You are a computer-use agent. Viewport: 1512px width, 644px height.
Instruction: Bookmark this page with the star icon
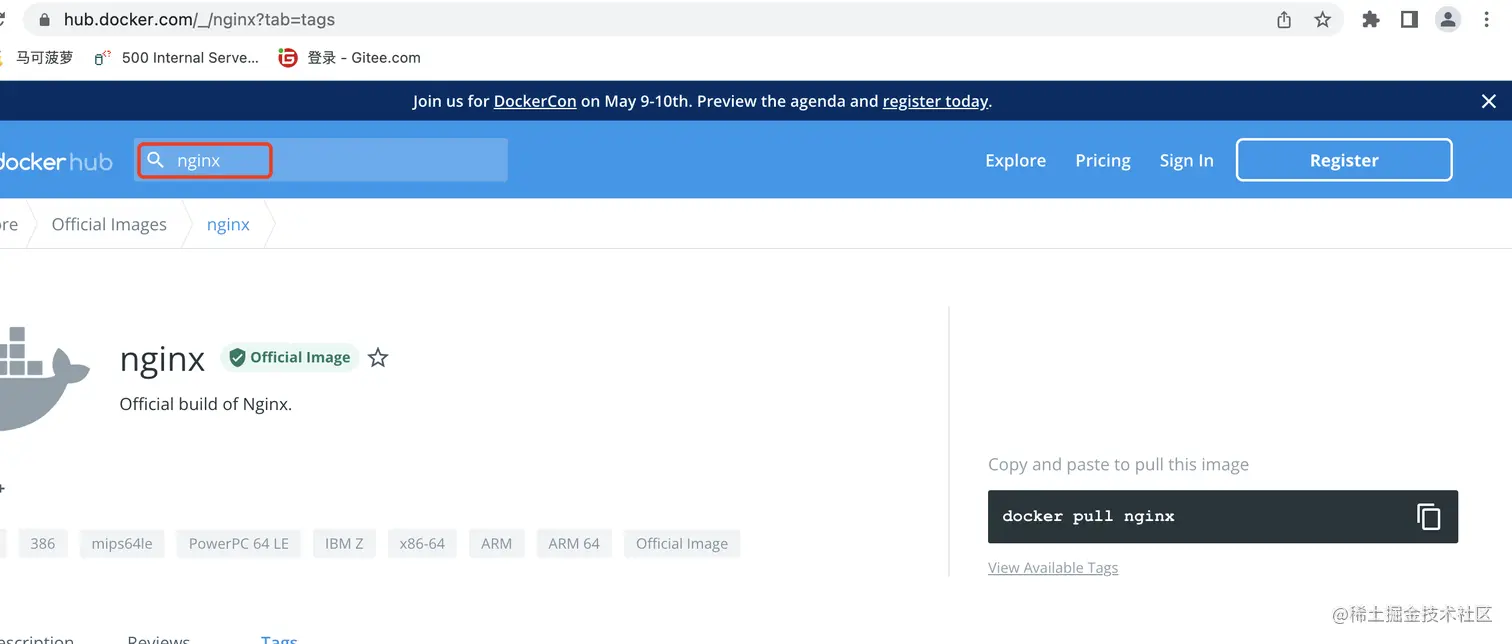[x=1322, y=20]
